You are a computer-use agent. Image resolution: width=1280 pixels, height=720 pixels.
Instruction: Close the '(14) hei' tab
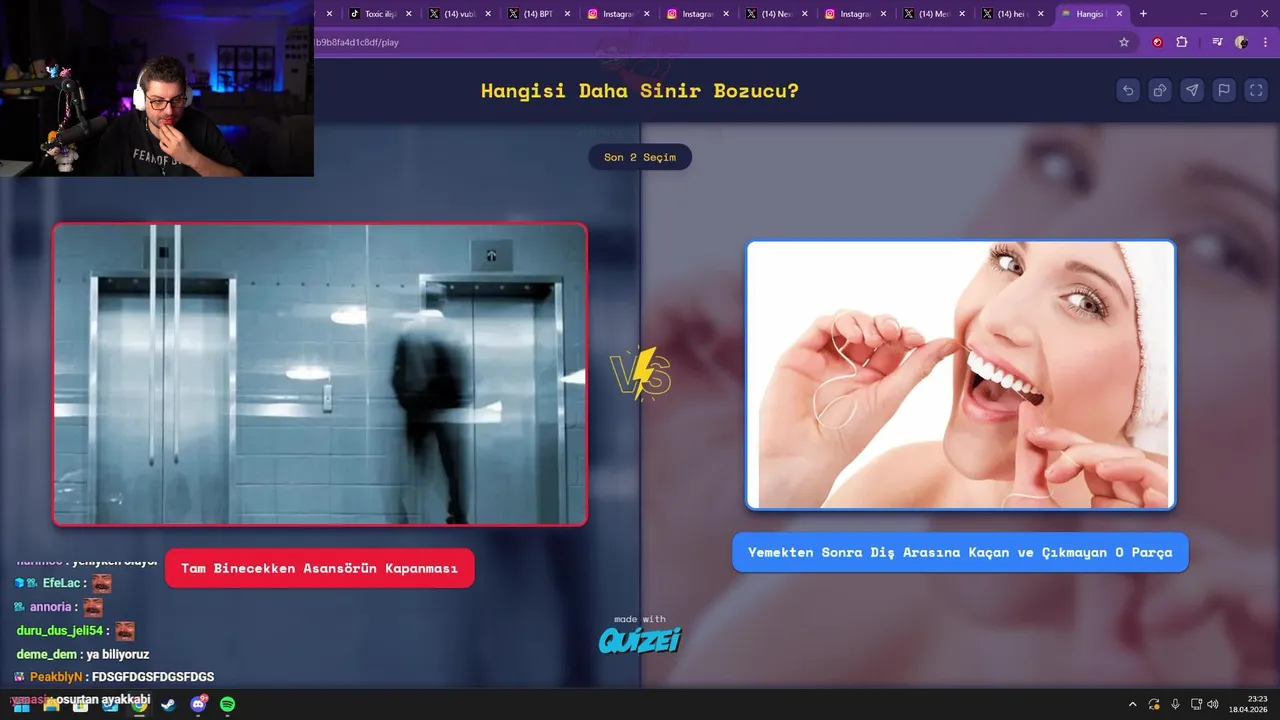pos(1041,14)
